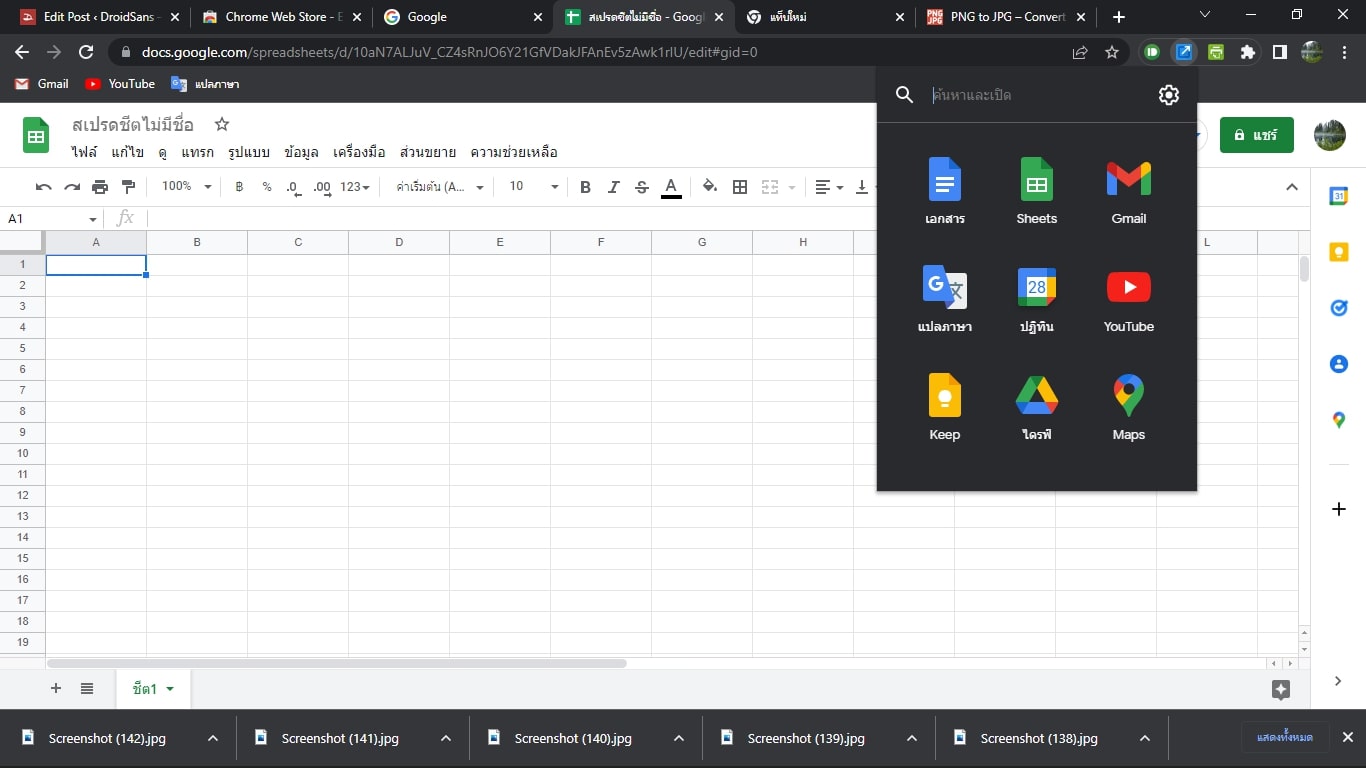Click the Gmail bookmark link
1366x768 pixels.
(x=42, y=84)
